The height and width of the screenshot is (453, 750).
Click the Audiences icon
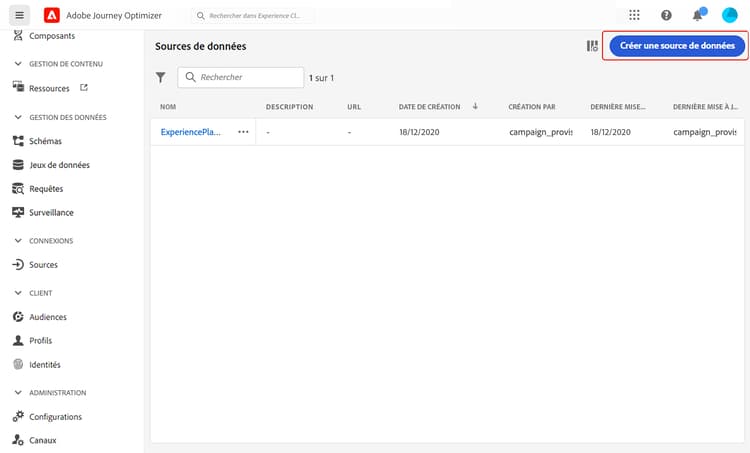point(18,317)
